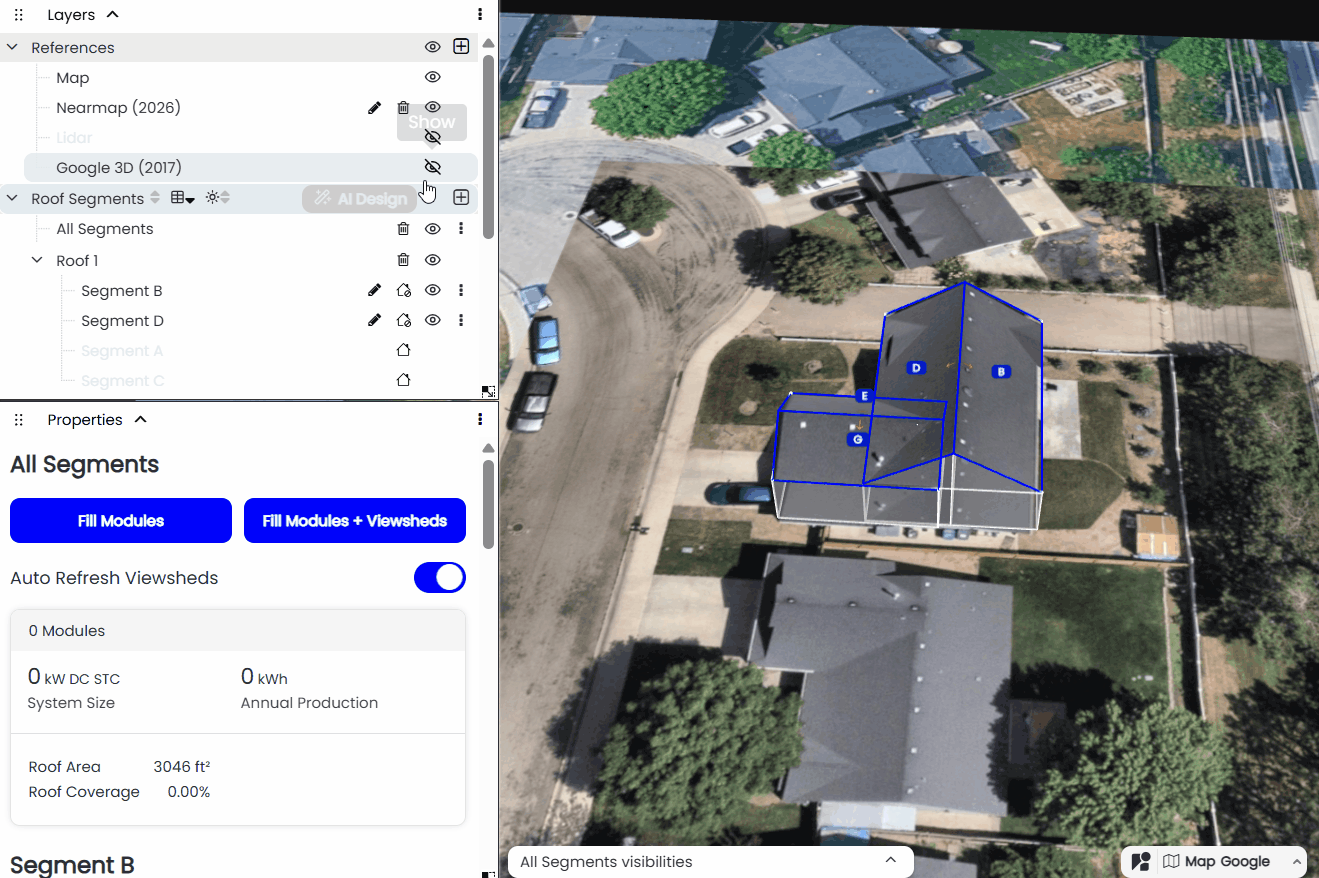1319x878 pixels.
Task: Click the Layers panel vertical scrollbar
Action: click(488, 147)
